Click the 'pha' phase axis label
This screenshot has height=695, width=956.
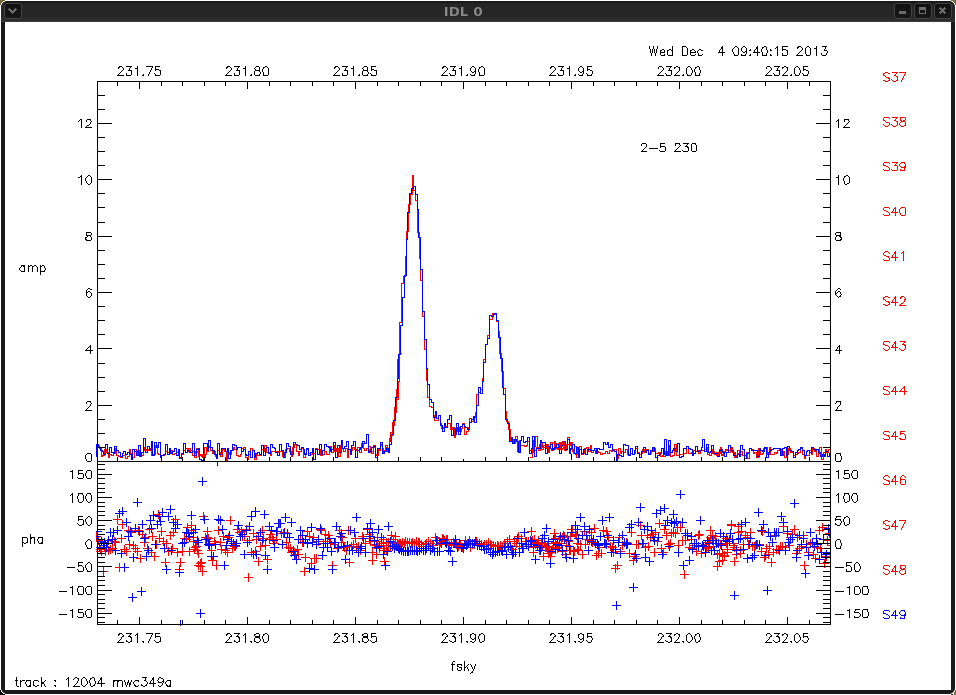tap(33, 540)
